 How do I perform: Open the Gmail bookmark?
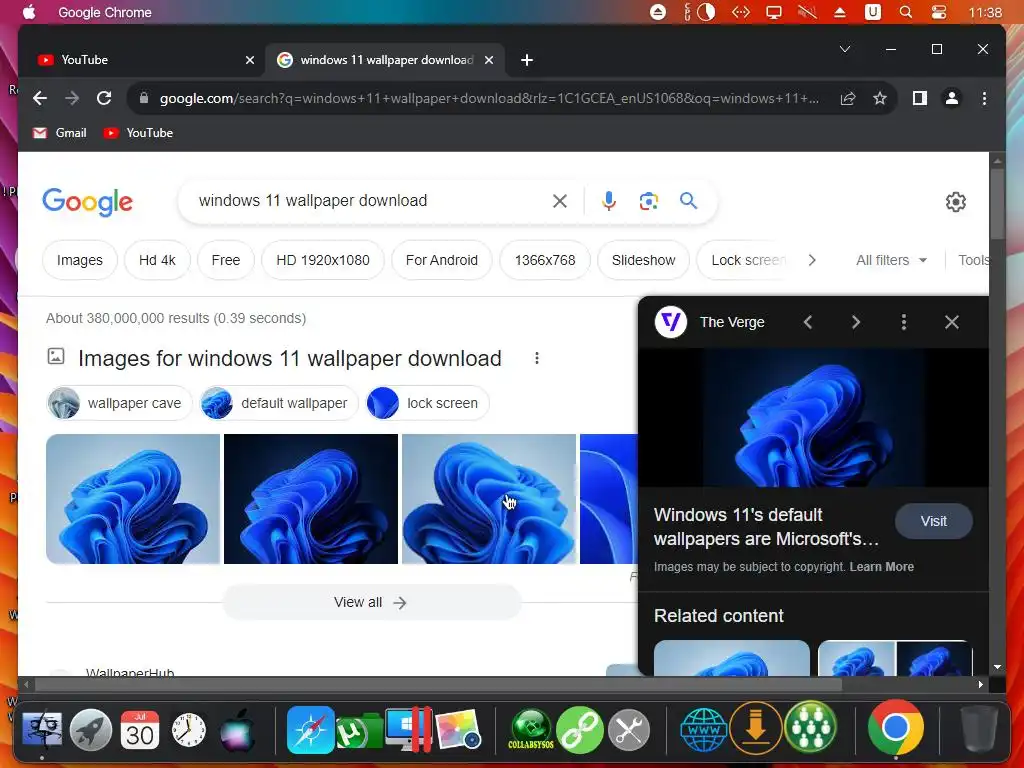click(60, 133)
